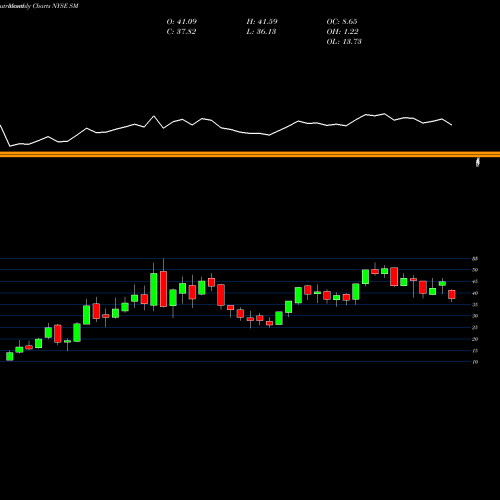Select the open value 'O: 41.09'

pos(182,22)
